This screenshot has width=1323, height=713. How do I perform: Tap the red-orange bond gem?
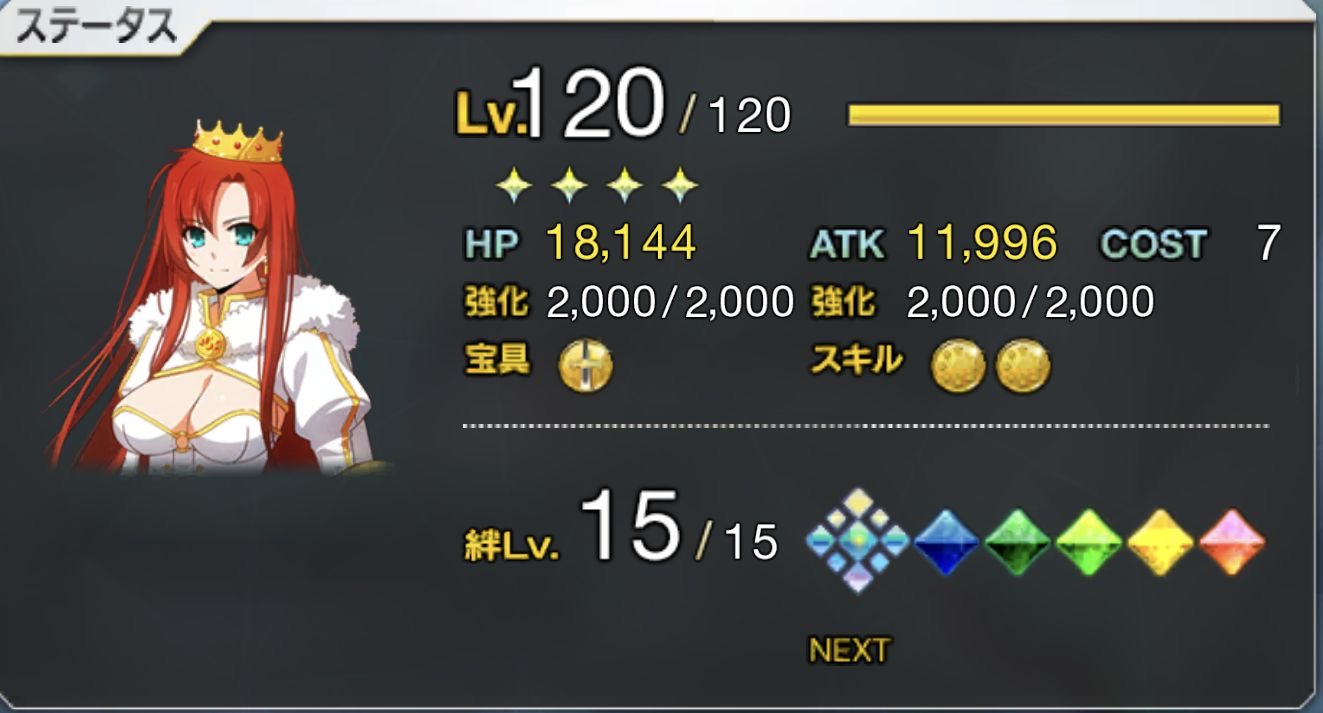(x=1232, y=542)
